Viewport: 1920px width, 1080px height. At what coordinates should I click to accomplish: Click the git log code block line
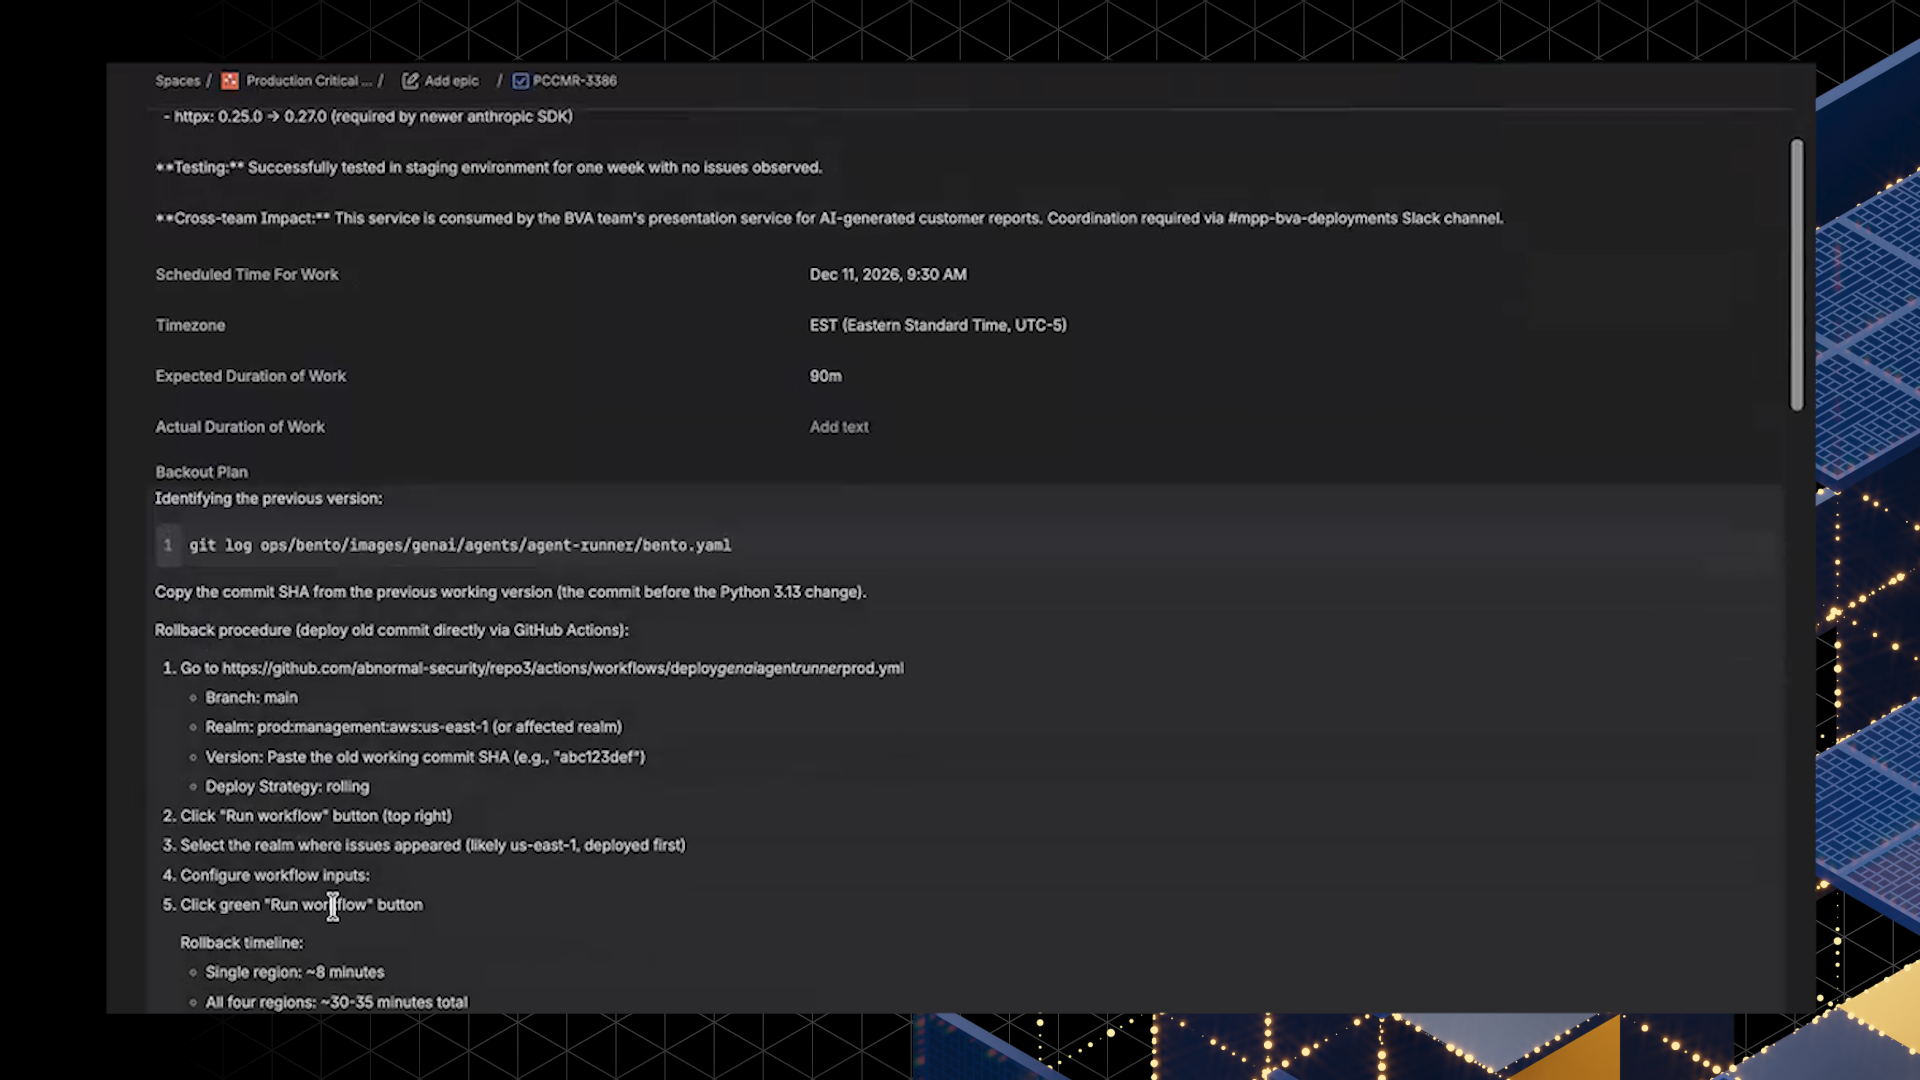click(x=460, y=545)
